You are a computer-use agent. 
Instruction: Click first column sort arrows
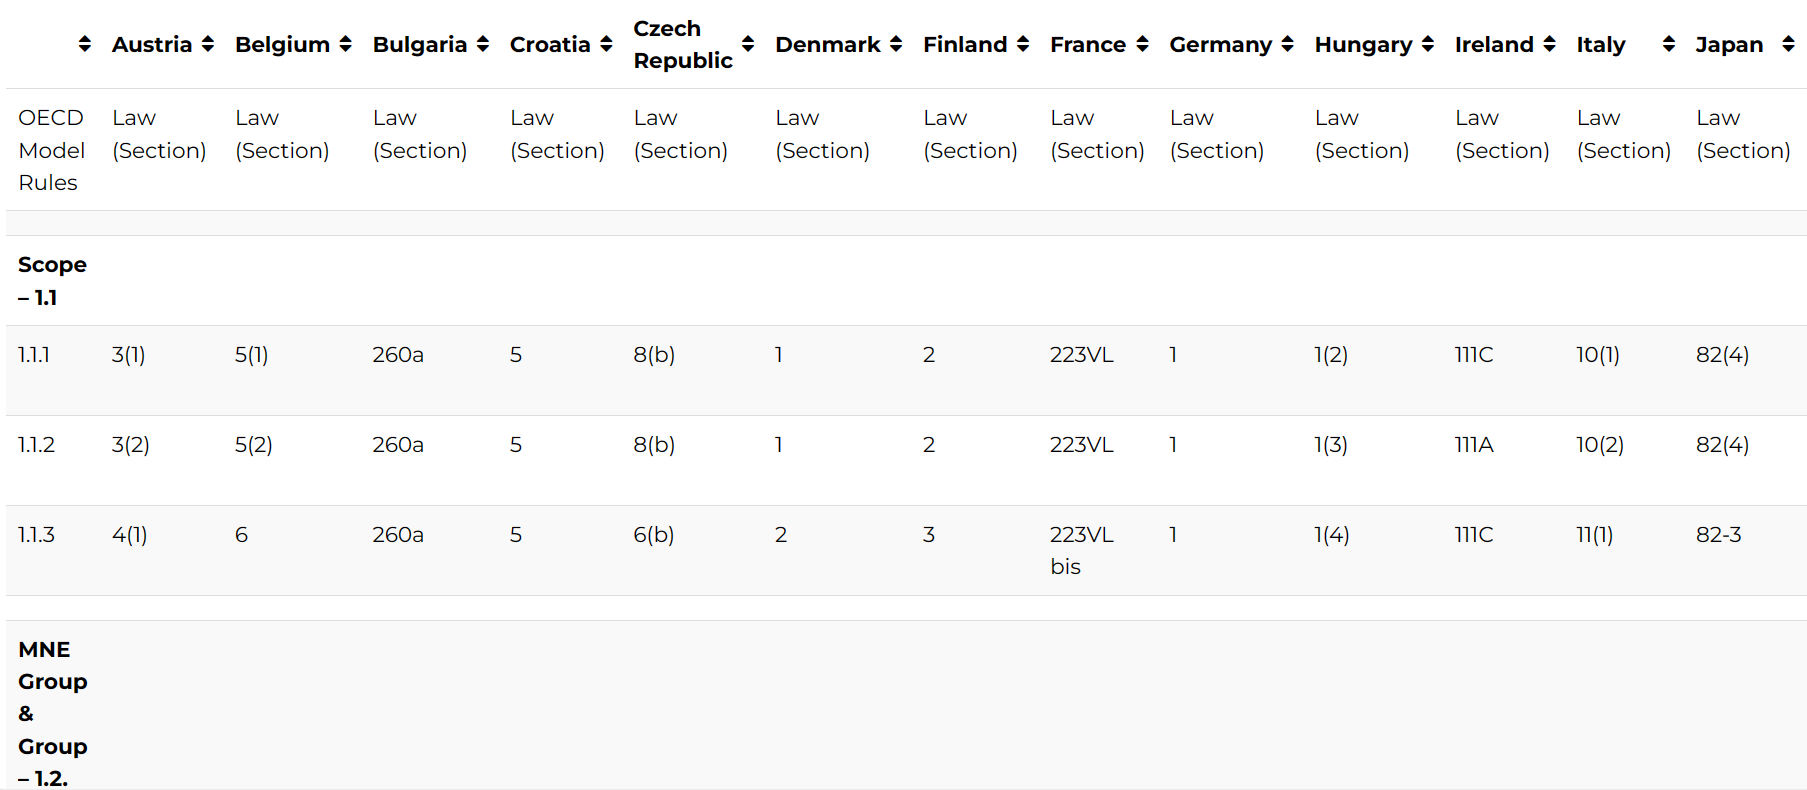point(85,44)
